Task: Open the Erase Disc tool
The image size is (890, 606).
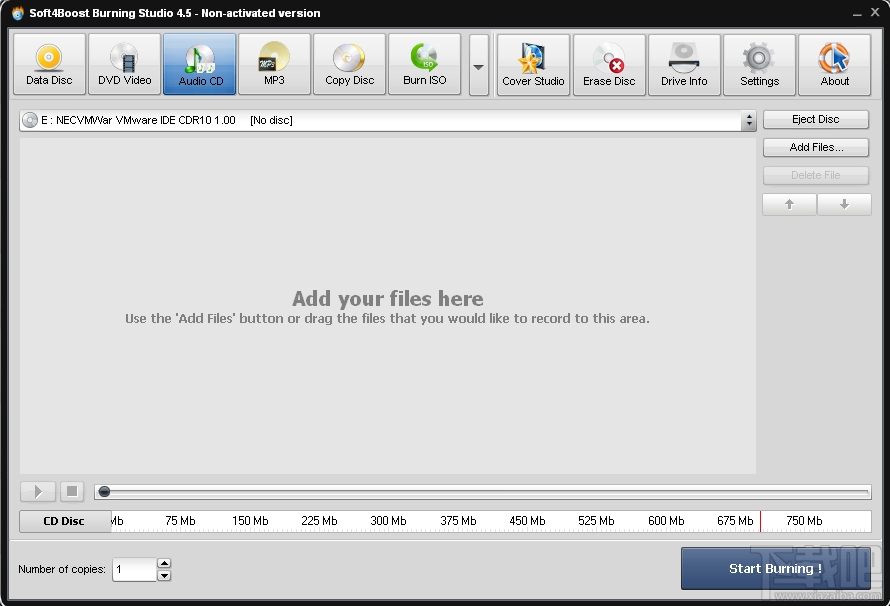Action: (x=609, y=65)
